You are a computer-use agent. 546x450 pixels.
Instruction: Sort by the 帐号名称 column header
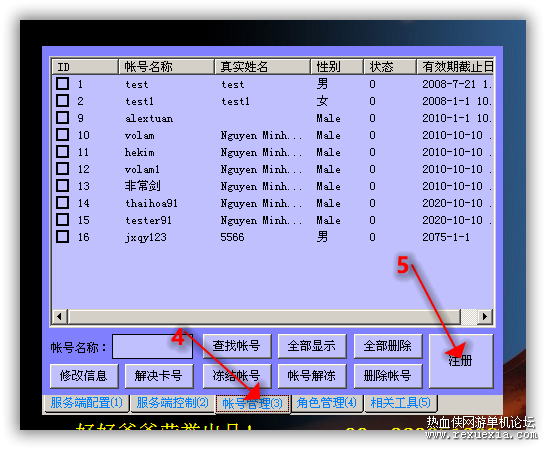click(x=166, y=67)
